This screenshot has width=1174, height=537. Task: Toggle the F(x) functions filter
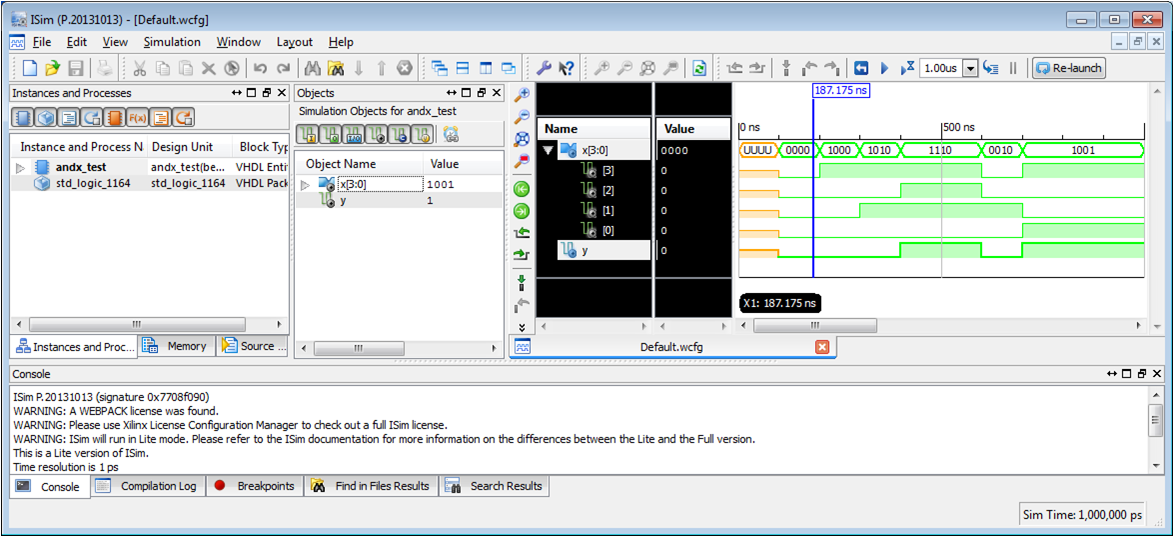pyautogui.click(x=137, y=118)
